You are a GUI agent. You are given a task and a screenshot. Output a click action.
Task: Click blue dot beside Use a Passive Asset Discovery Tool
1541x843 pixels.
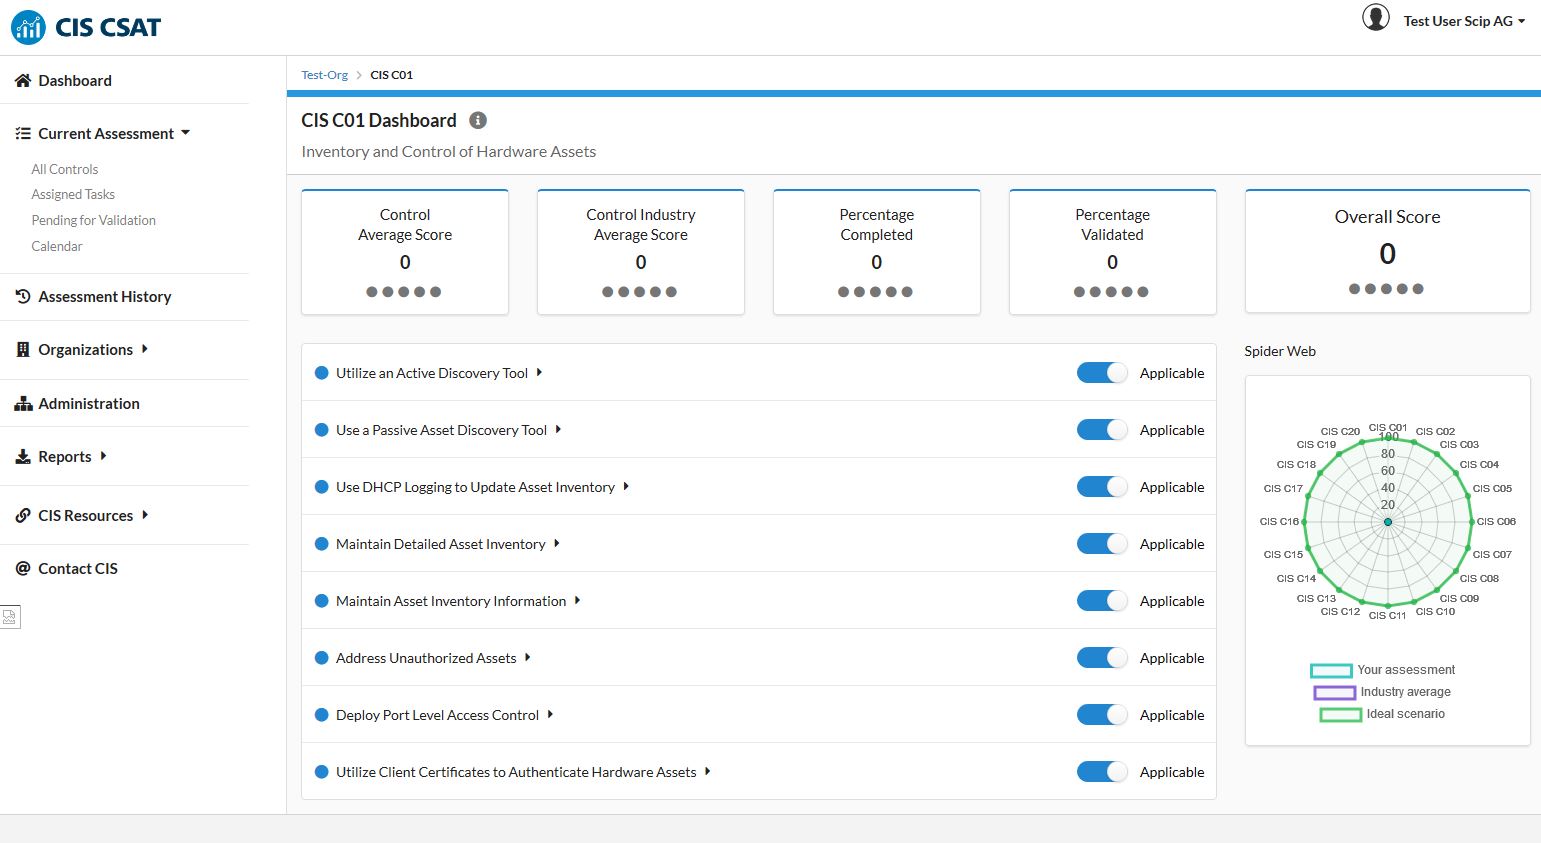pos(322,430)
